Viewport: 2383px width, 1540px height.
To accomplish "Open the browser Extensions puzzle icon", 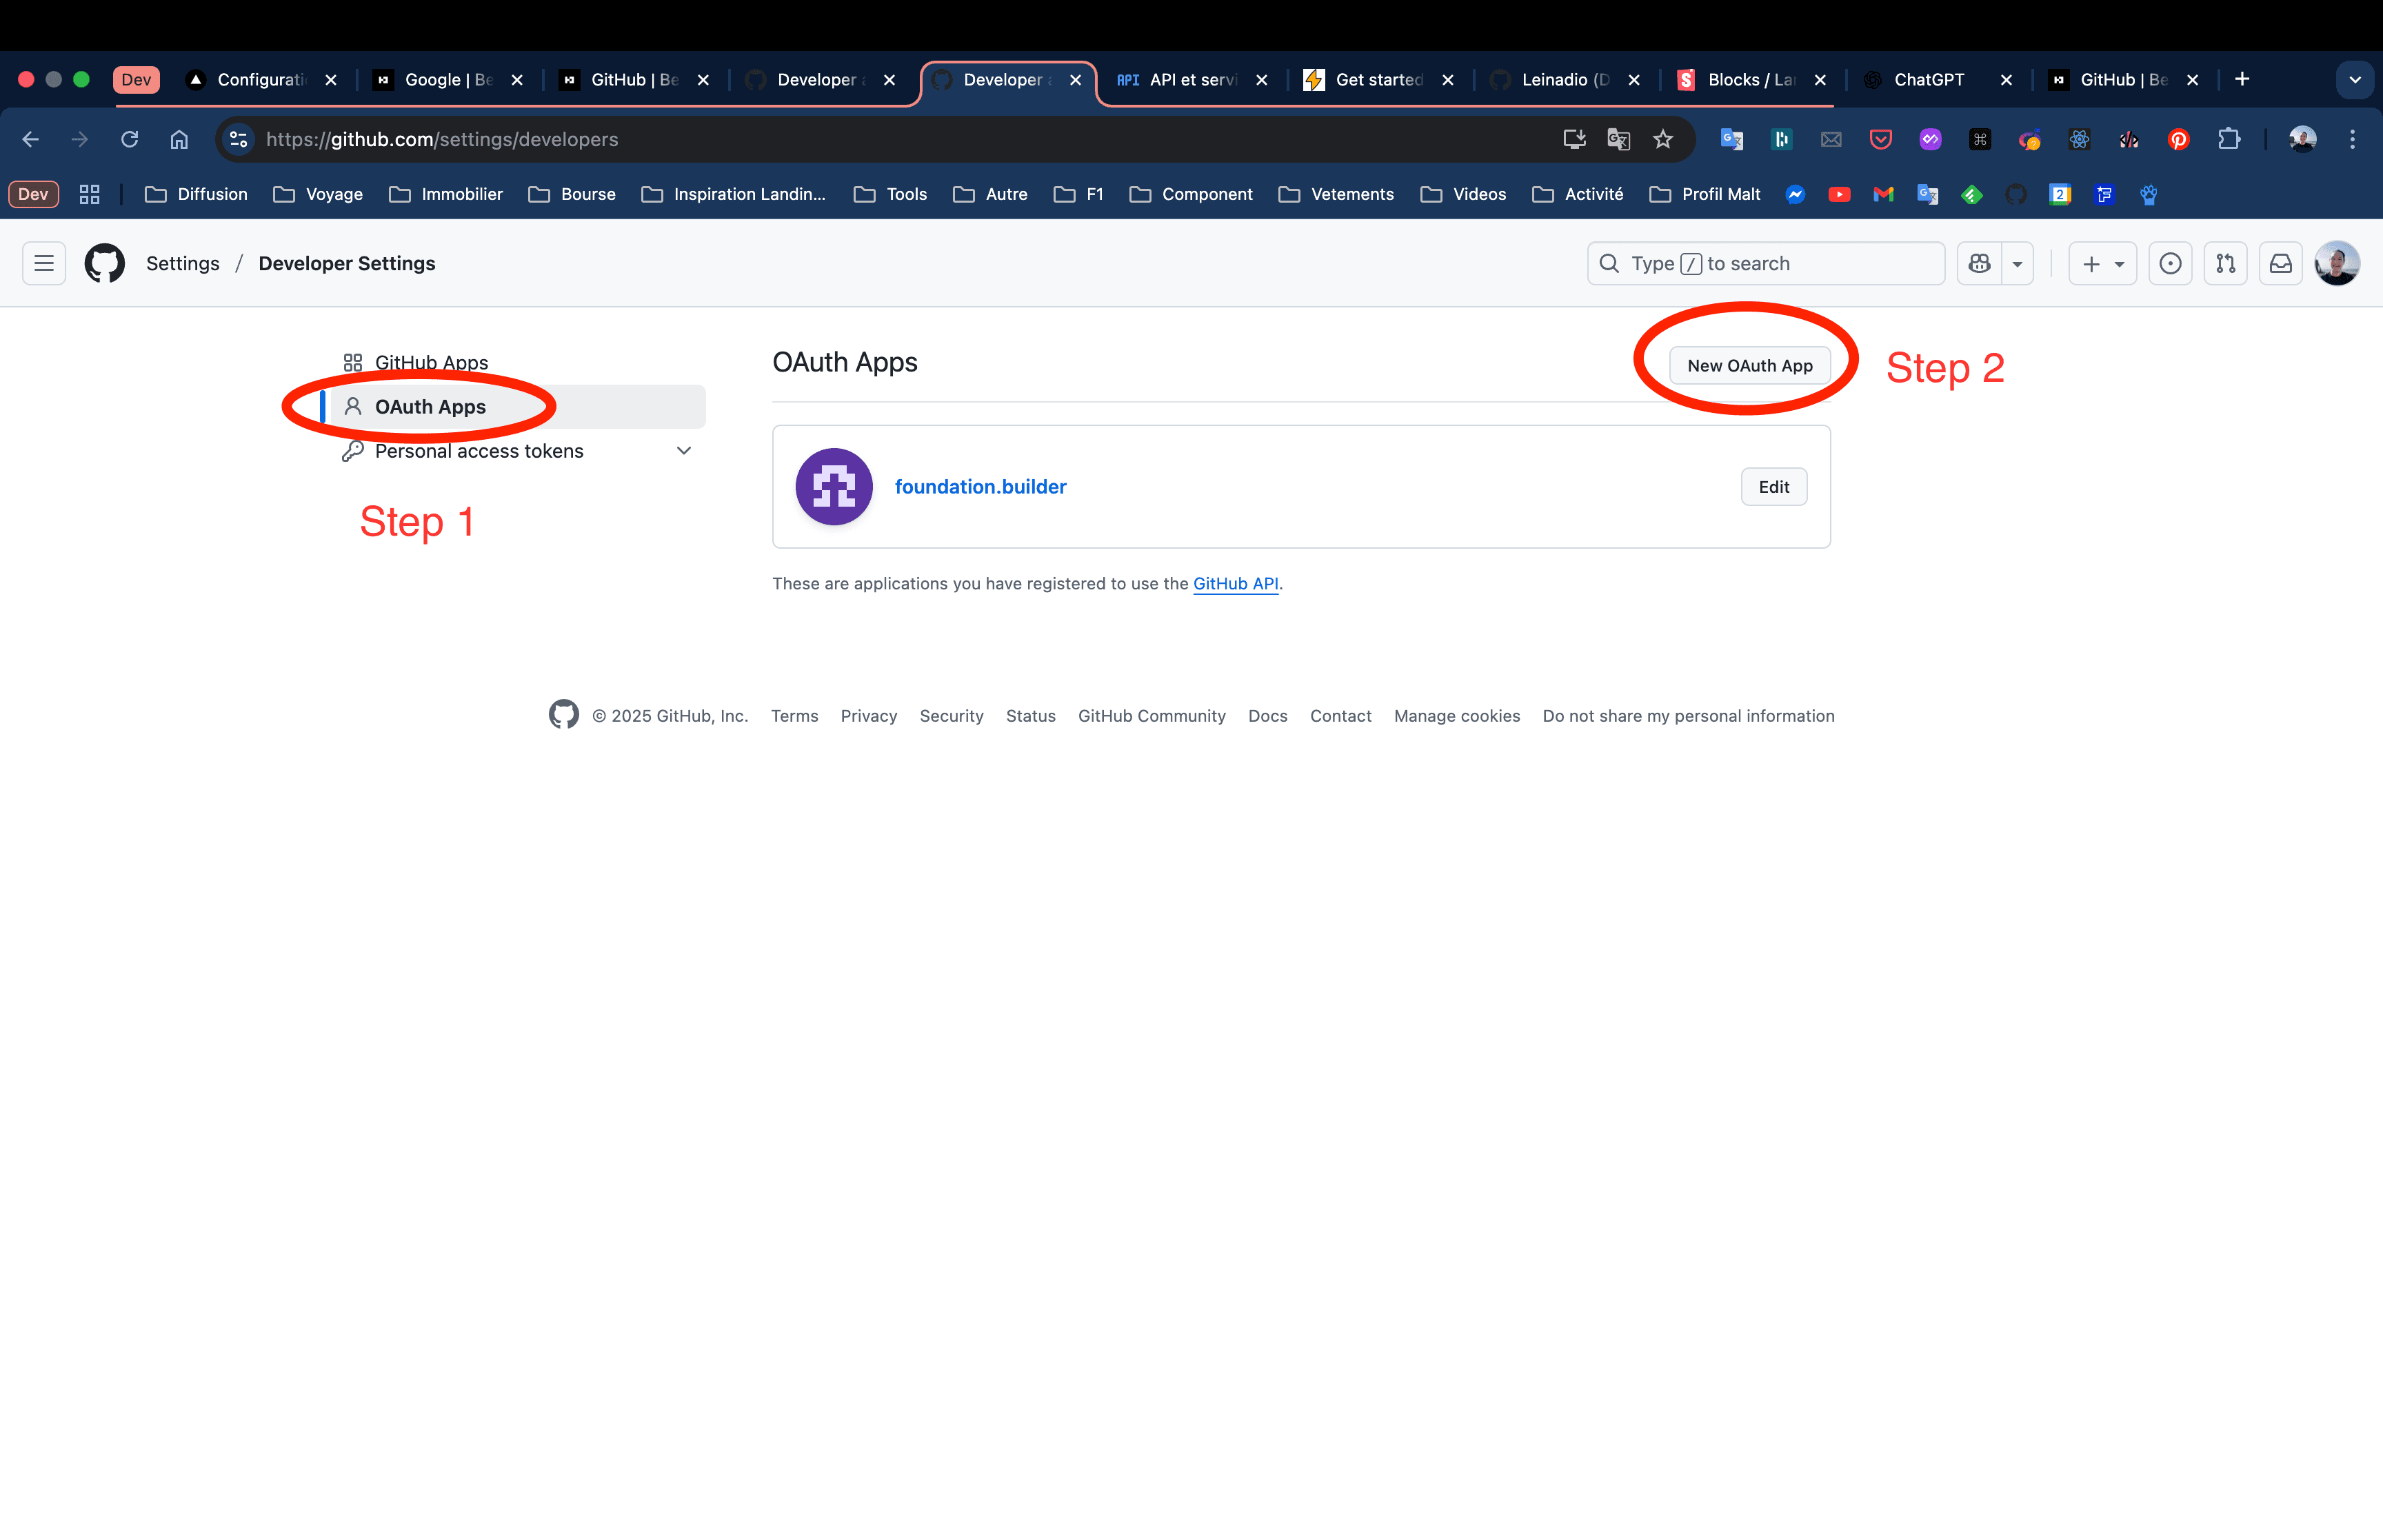I will coord(2228,139).
